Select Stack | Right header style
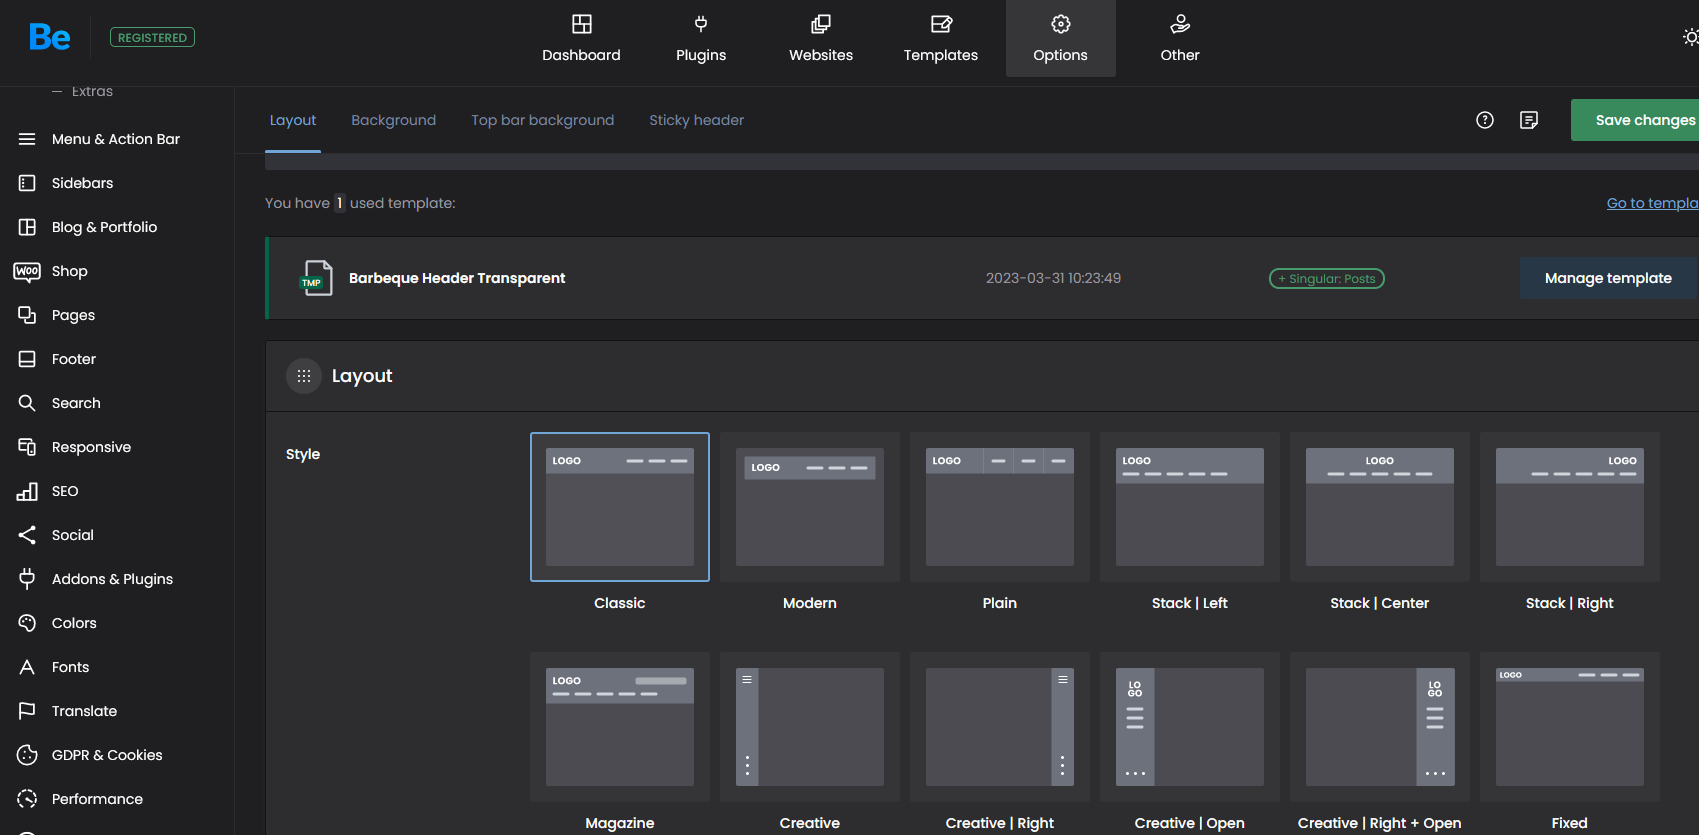Screen dimensions: 1699x835 pos(1570,507)
